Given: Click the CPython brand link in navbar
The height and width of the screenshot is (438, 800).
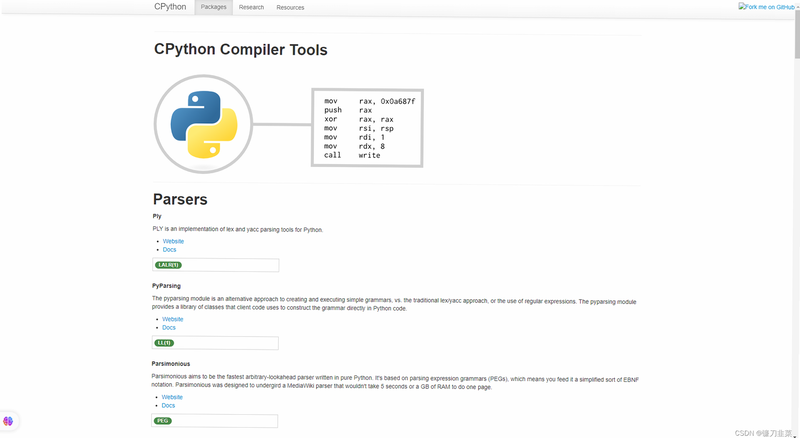Looking at the screenshot, I should click(170, 7).
